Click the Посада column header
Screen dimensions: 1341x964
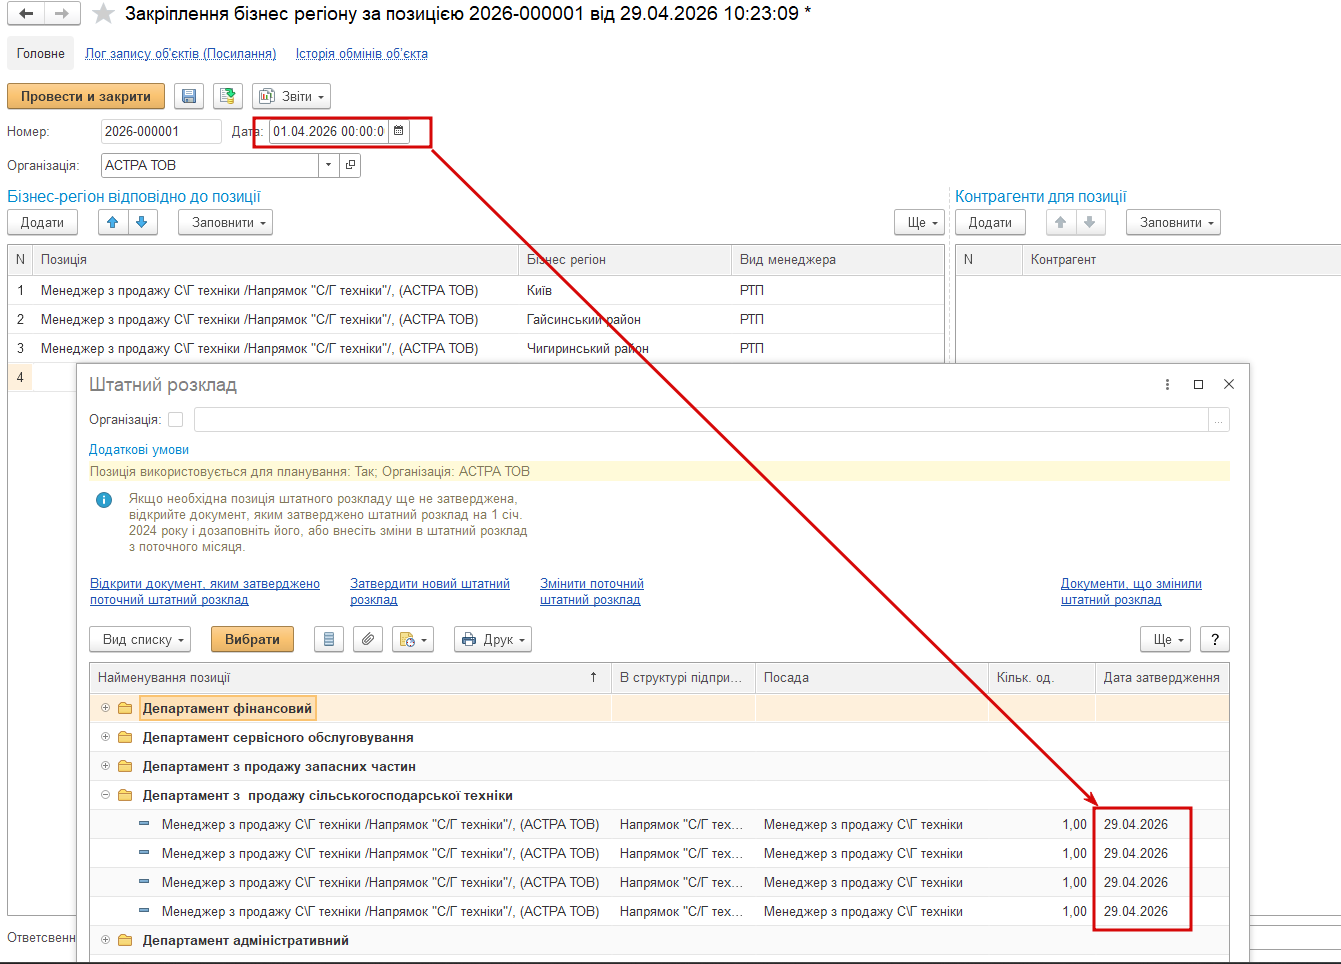coord(871,677)
